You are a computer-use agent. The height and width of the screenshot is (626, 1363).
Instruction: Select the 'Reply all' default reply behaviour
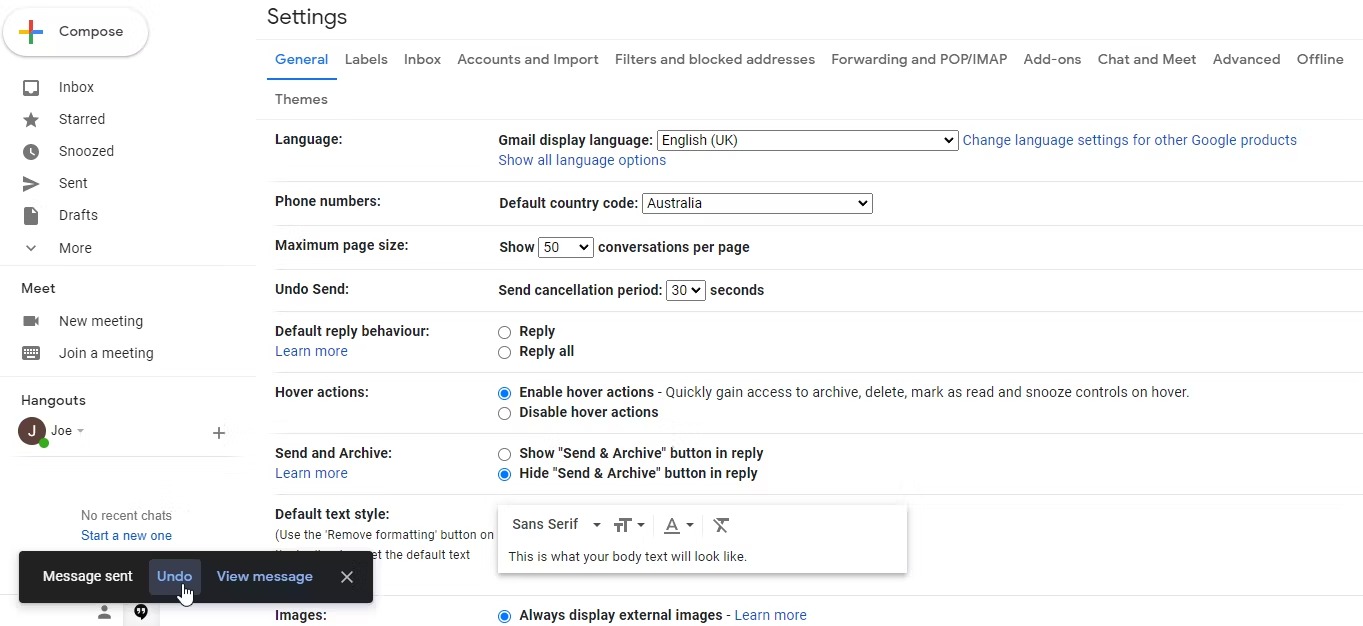coord(505,352)
